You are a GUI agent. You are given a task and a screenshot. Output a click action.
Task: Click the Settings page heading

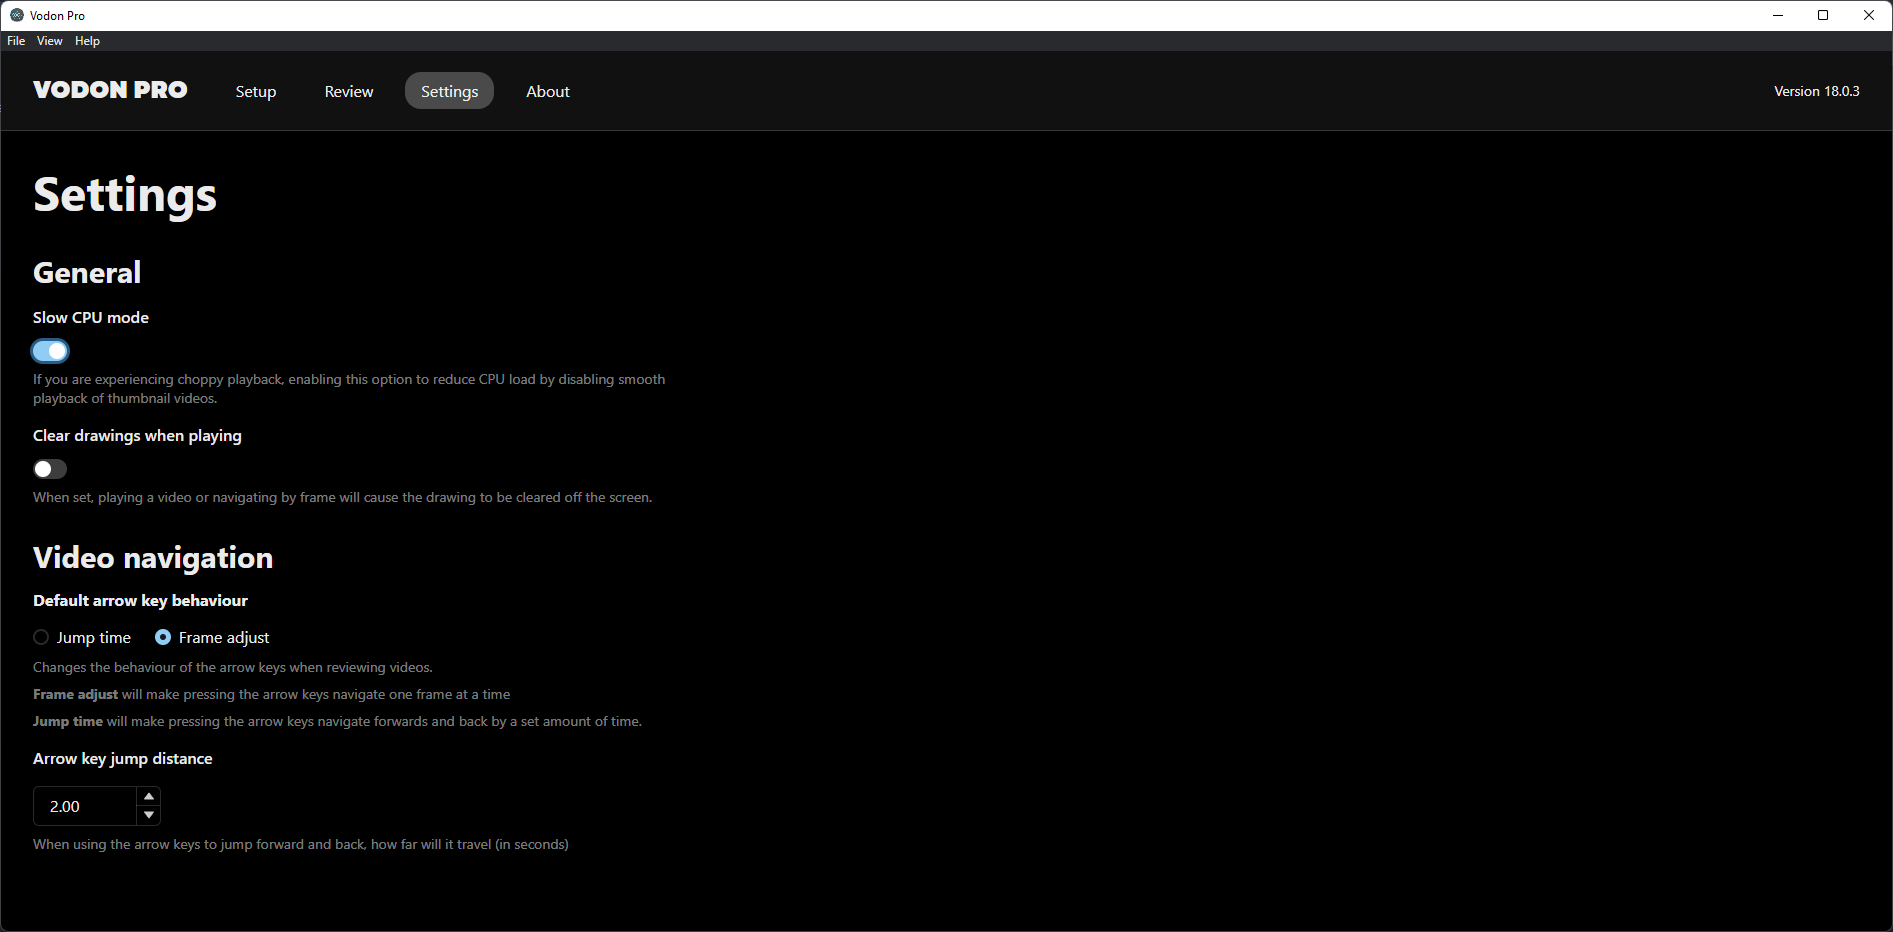coord(125,195)
